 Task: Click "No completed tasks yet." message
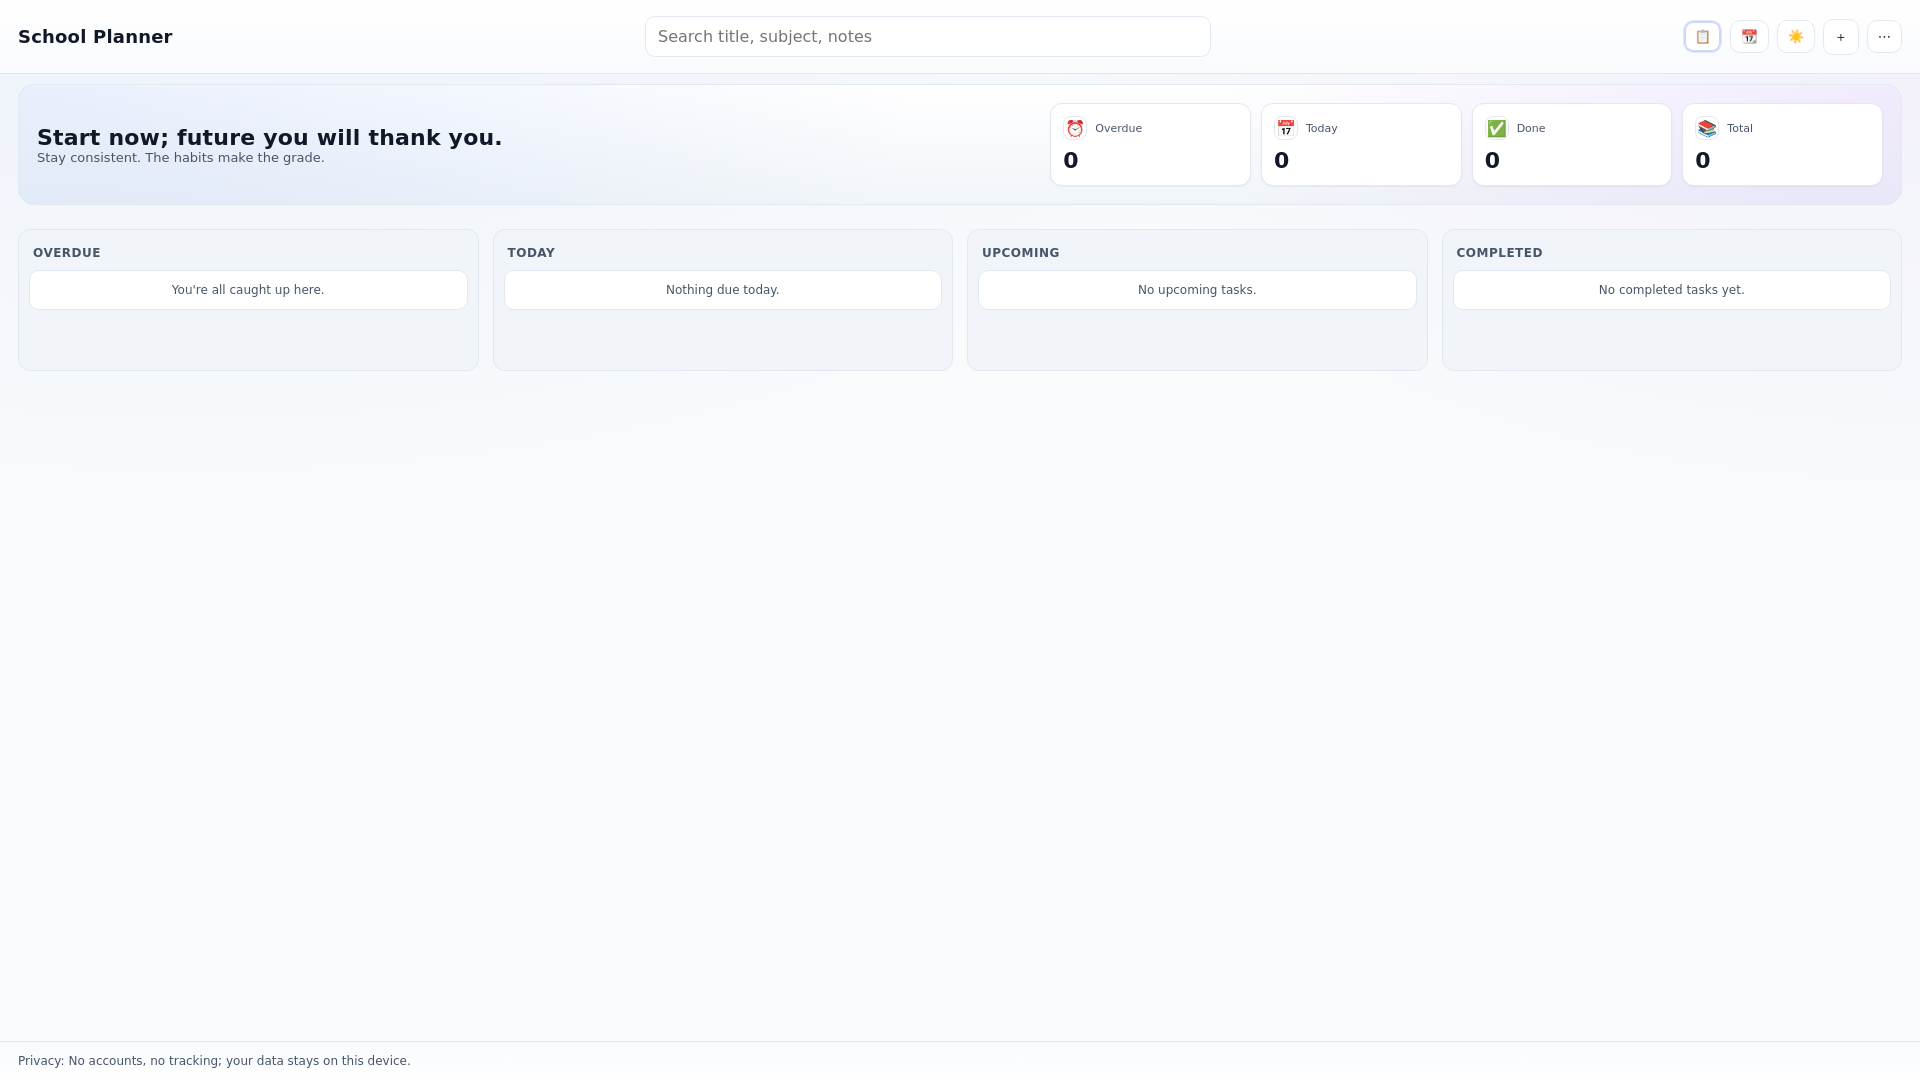[1671, 290]
